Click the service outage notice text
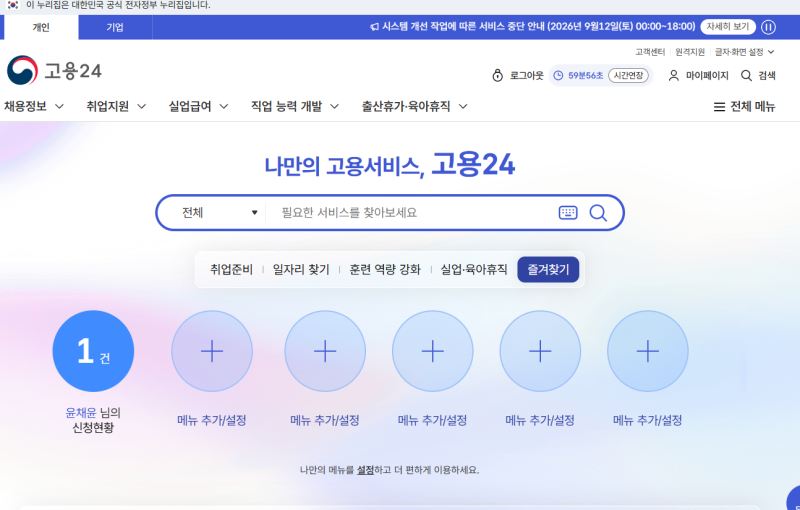This screenshot has height=510, width=800. [539, 27]
